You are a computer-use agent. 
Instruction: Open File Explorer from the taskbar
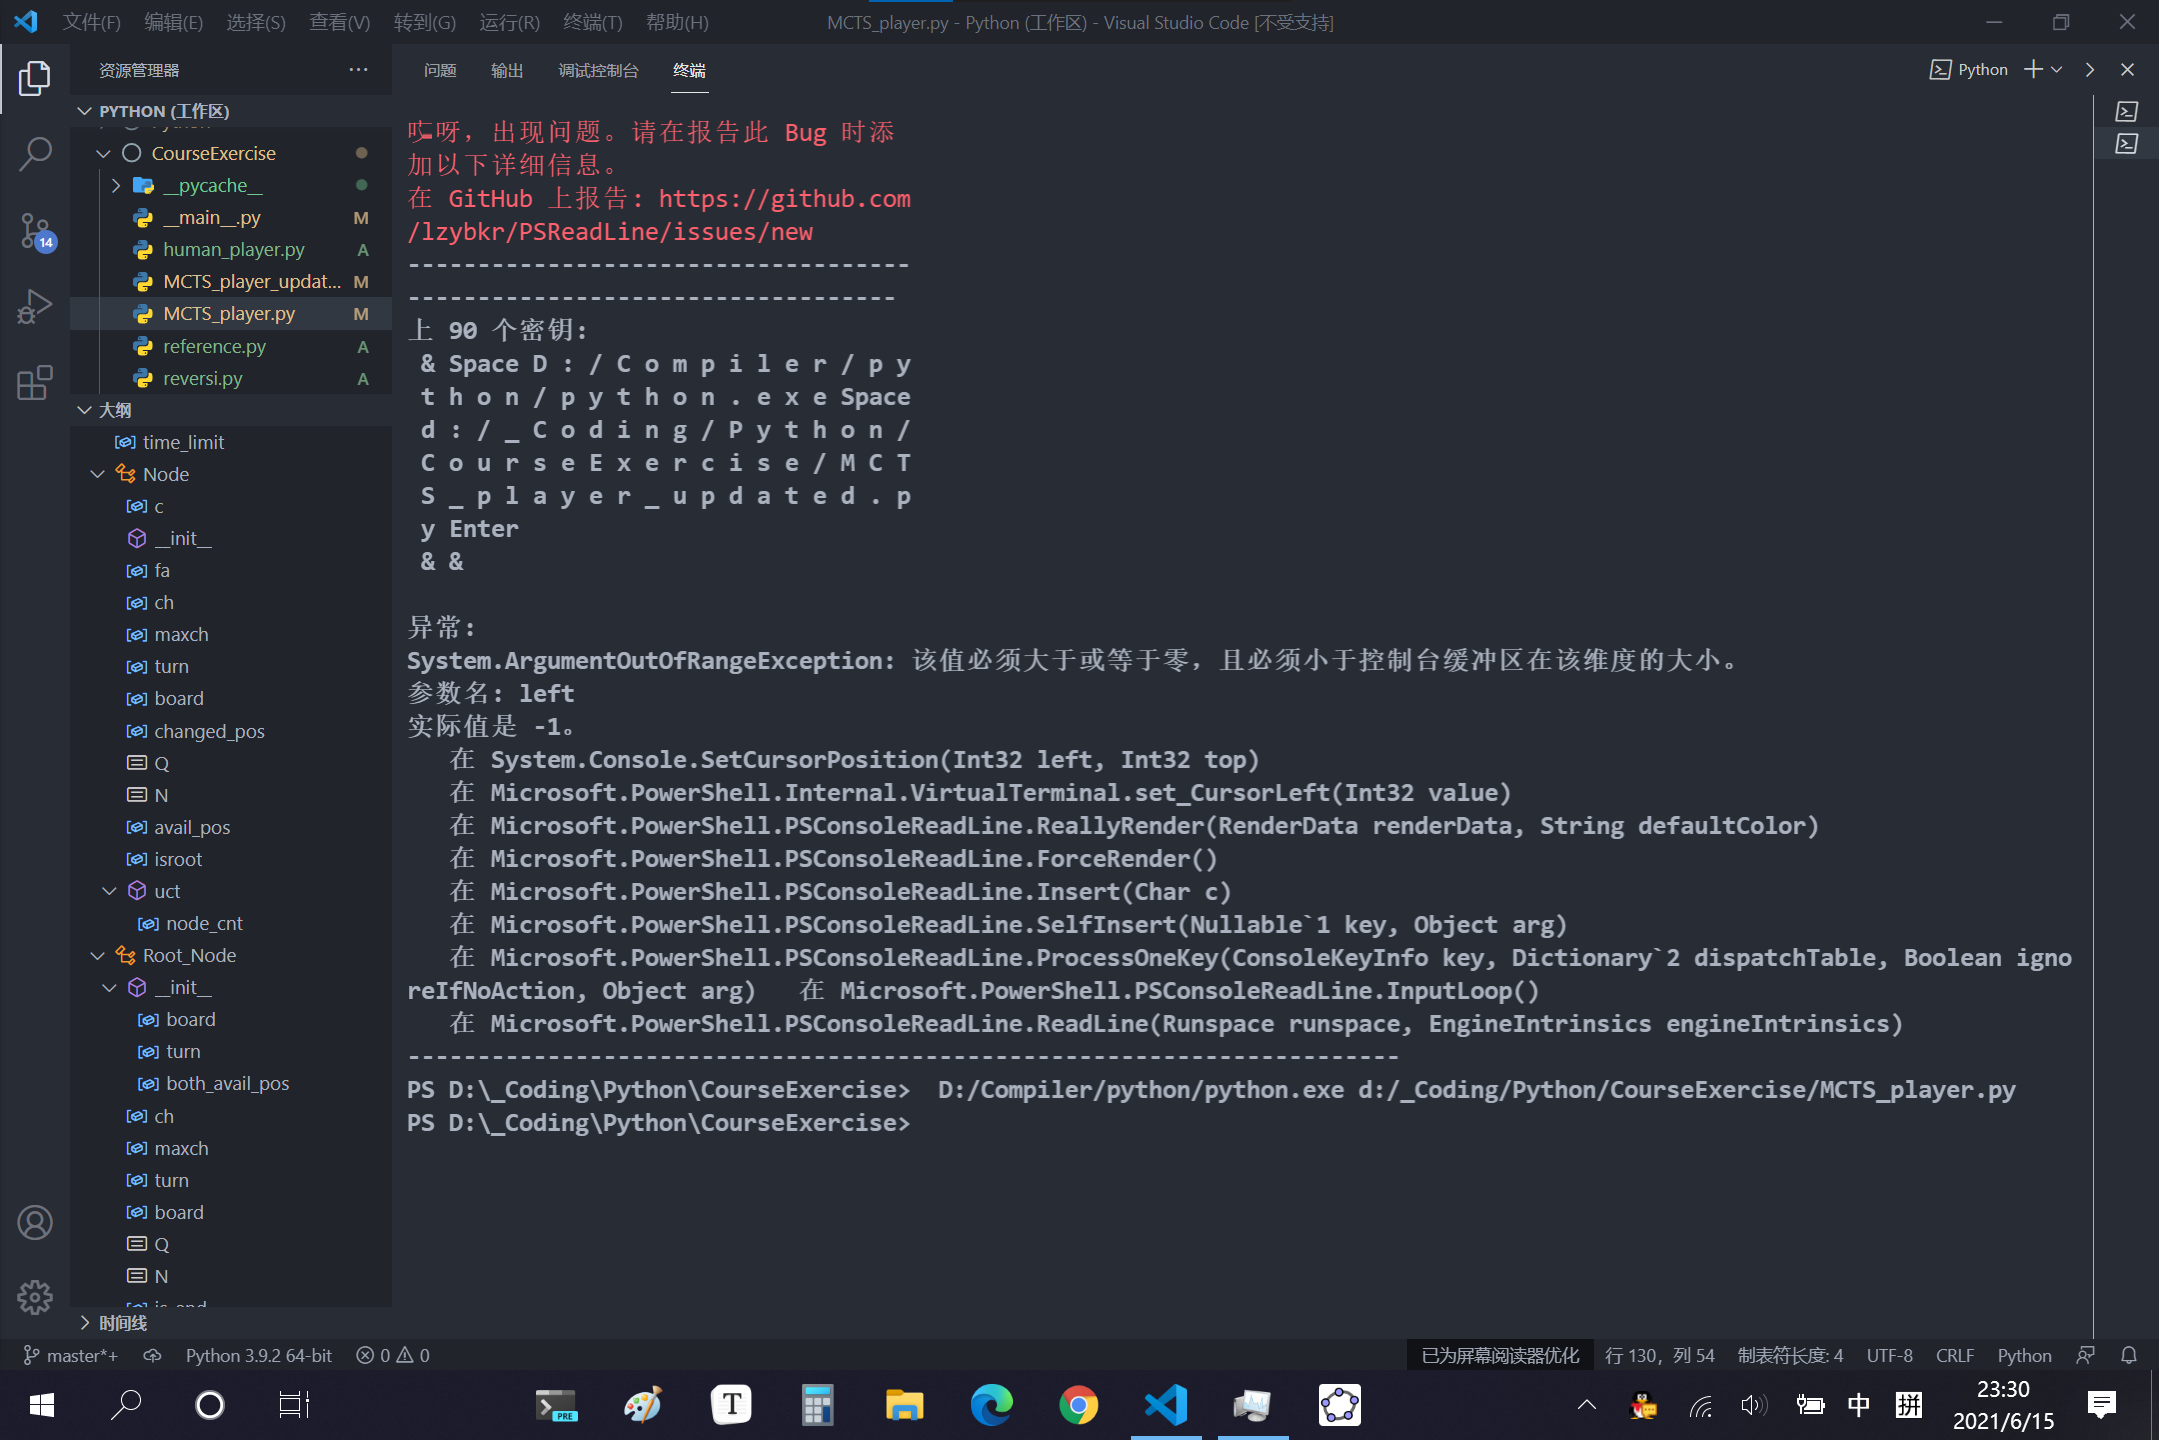(x=904, y=1405)
